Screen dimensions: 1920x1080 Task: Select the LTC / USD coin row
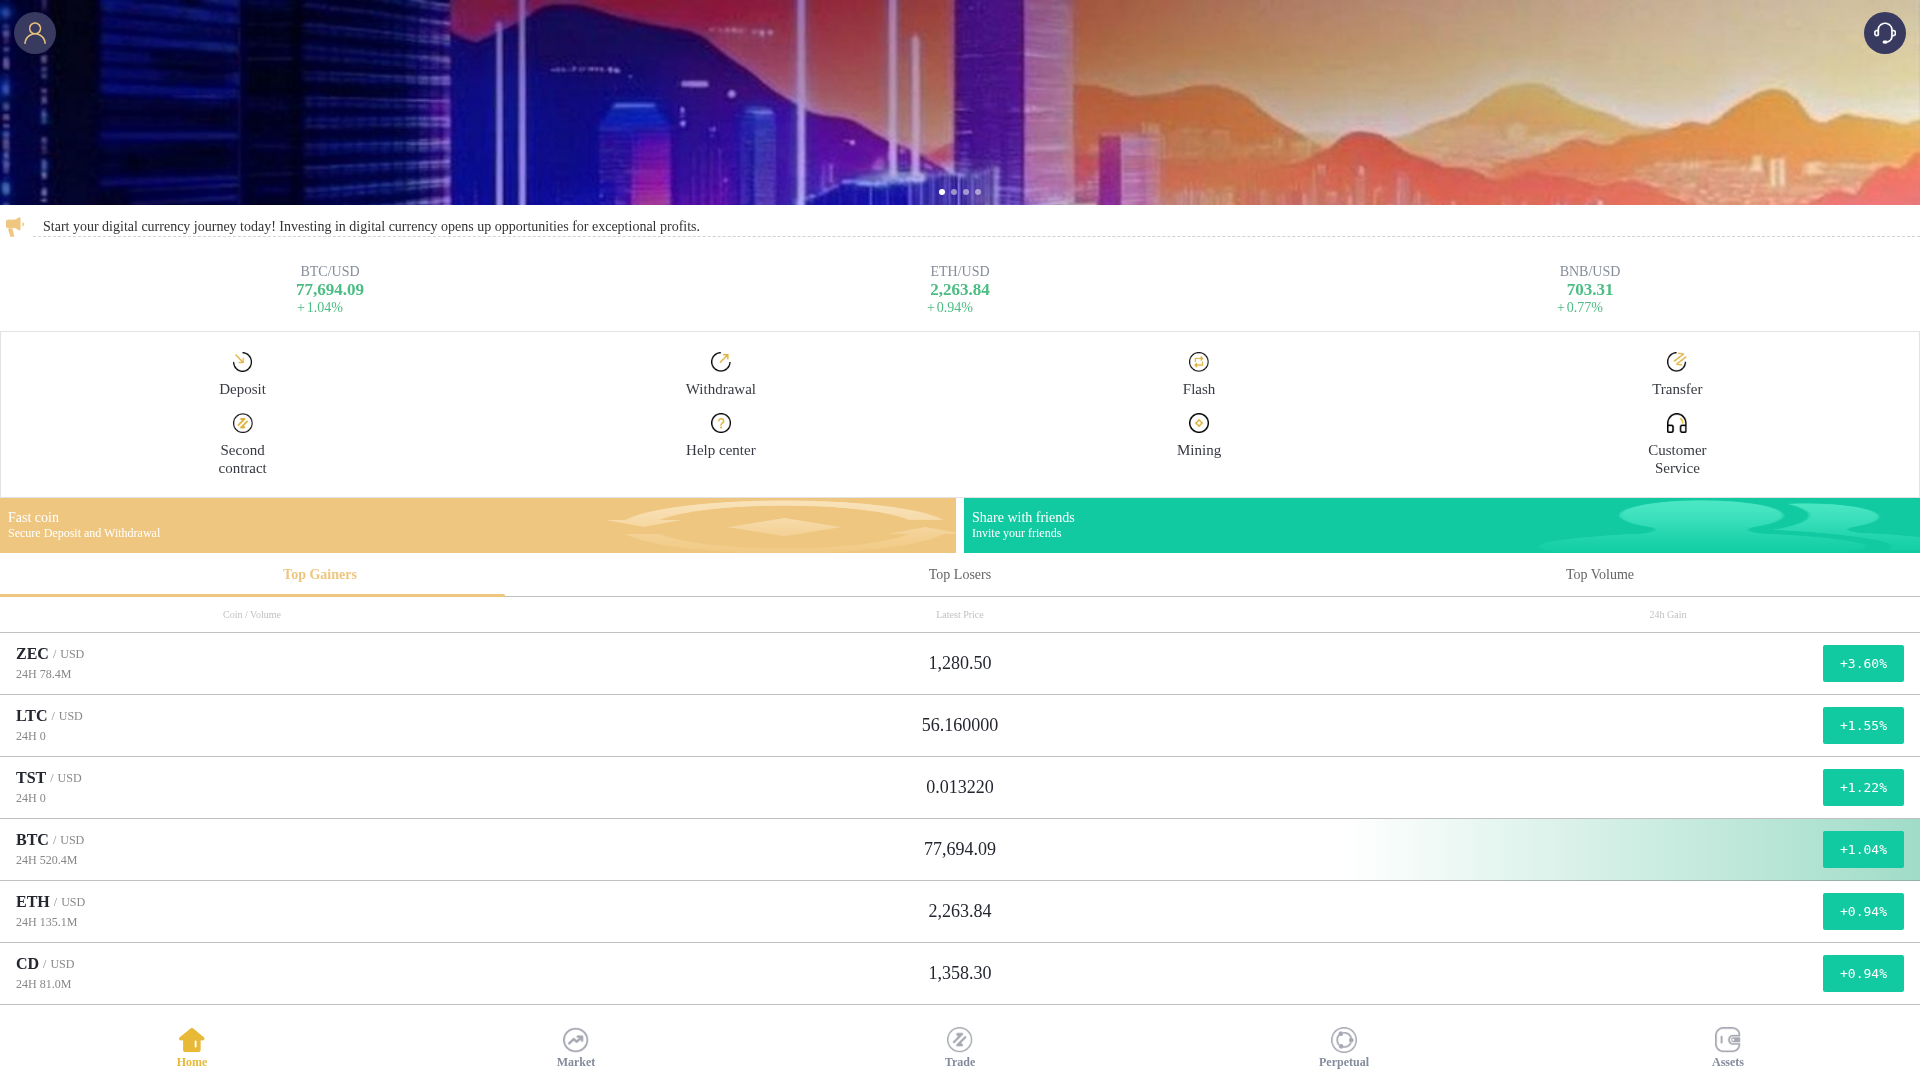click(x=960, y=726)
